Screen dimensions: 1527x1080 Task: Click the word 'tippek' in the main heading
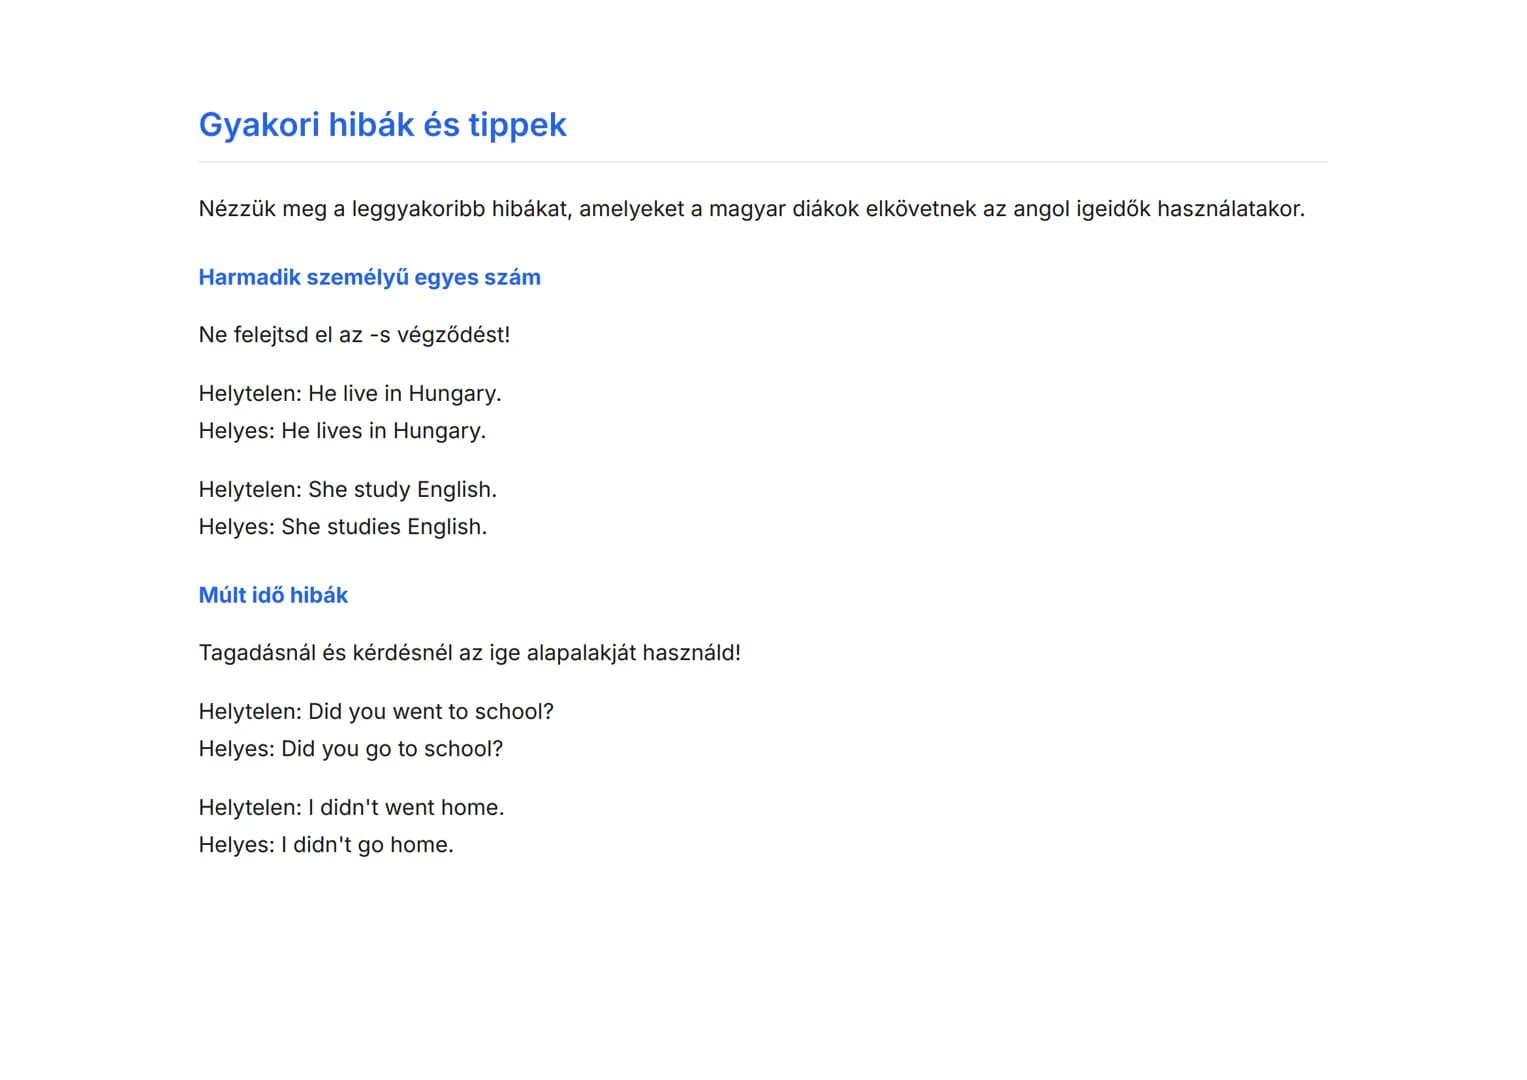pyautogui.click(x=517, y=125)
